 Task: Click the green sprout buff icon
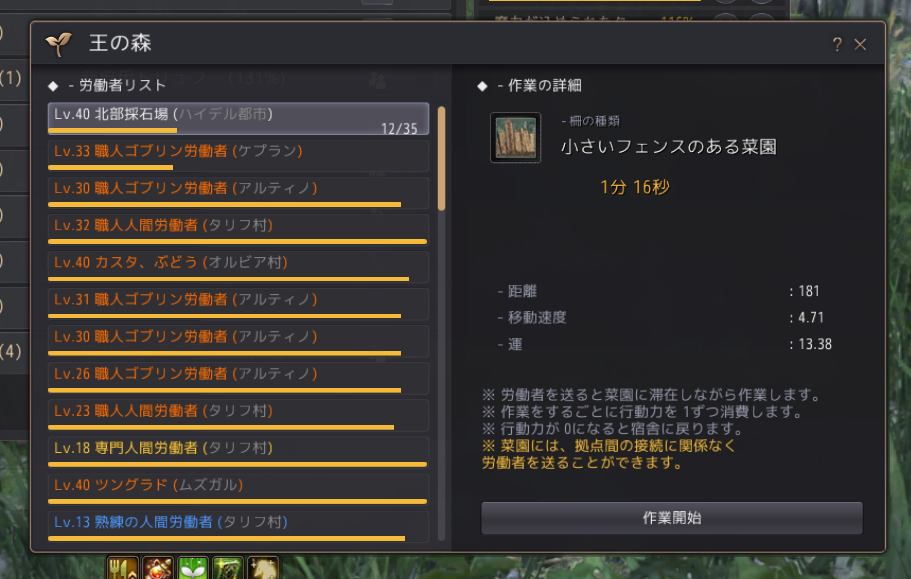point(192,567)
